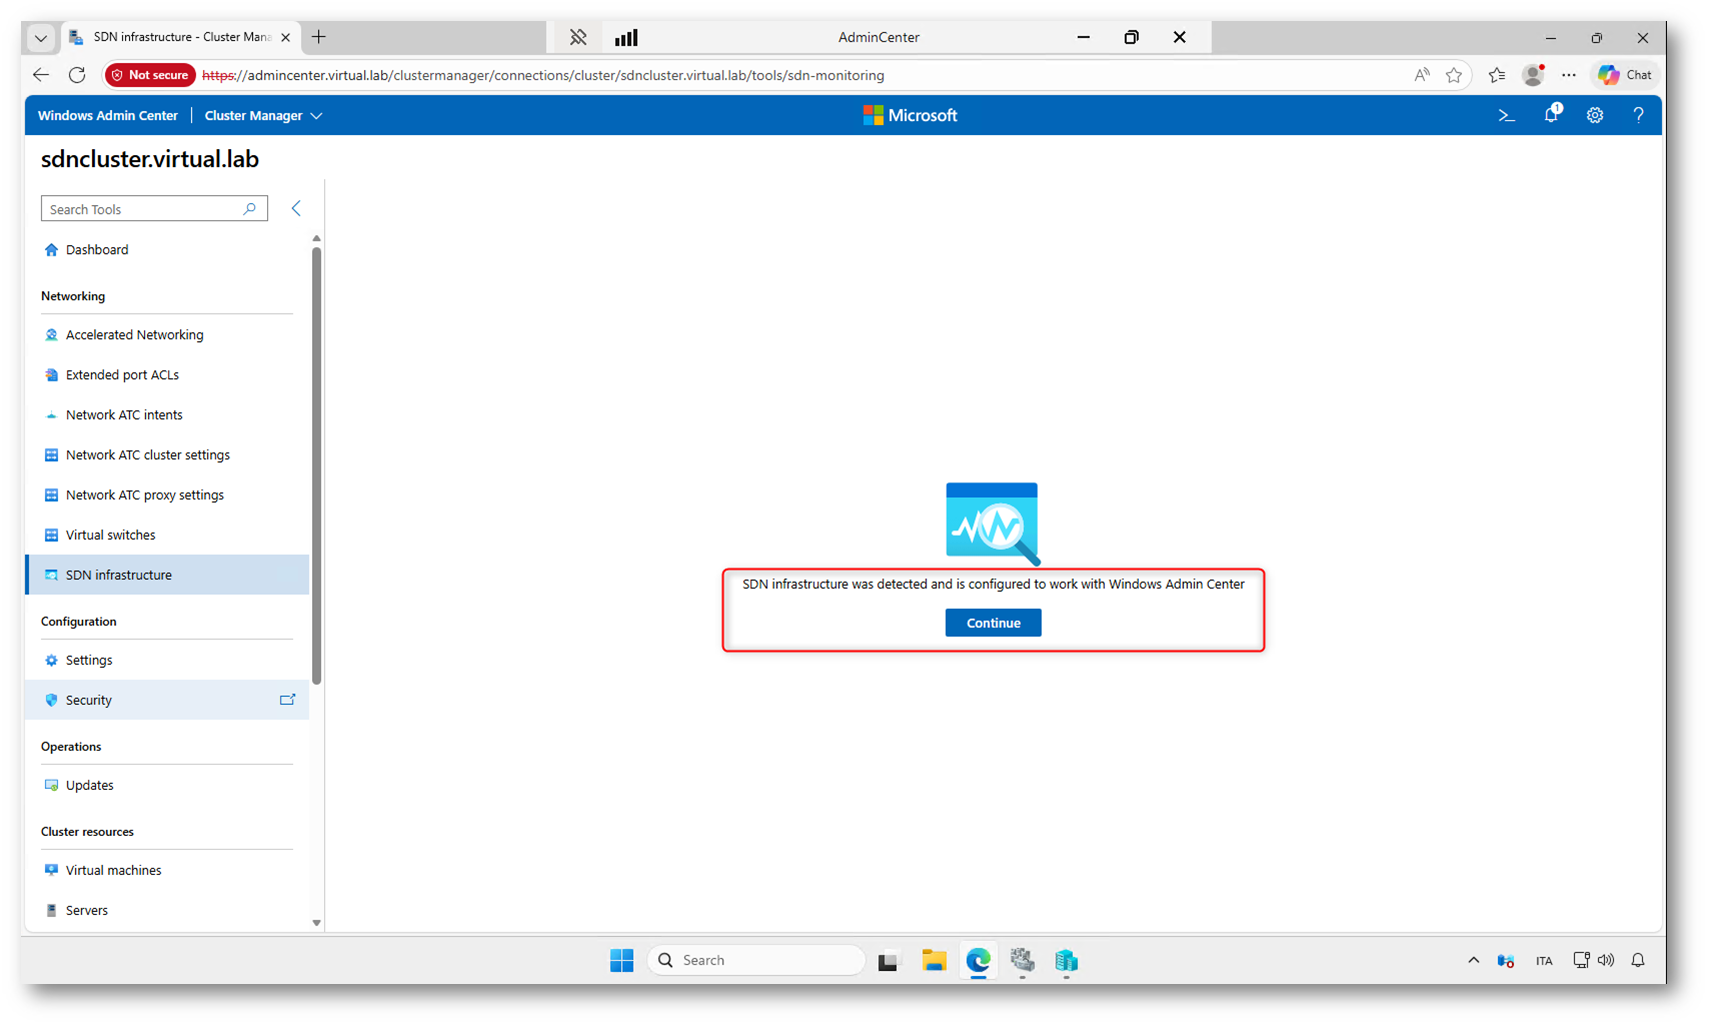Click the ITA language indicator

click(1544, 961)
